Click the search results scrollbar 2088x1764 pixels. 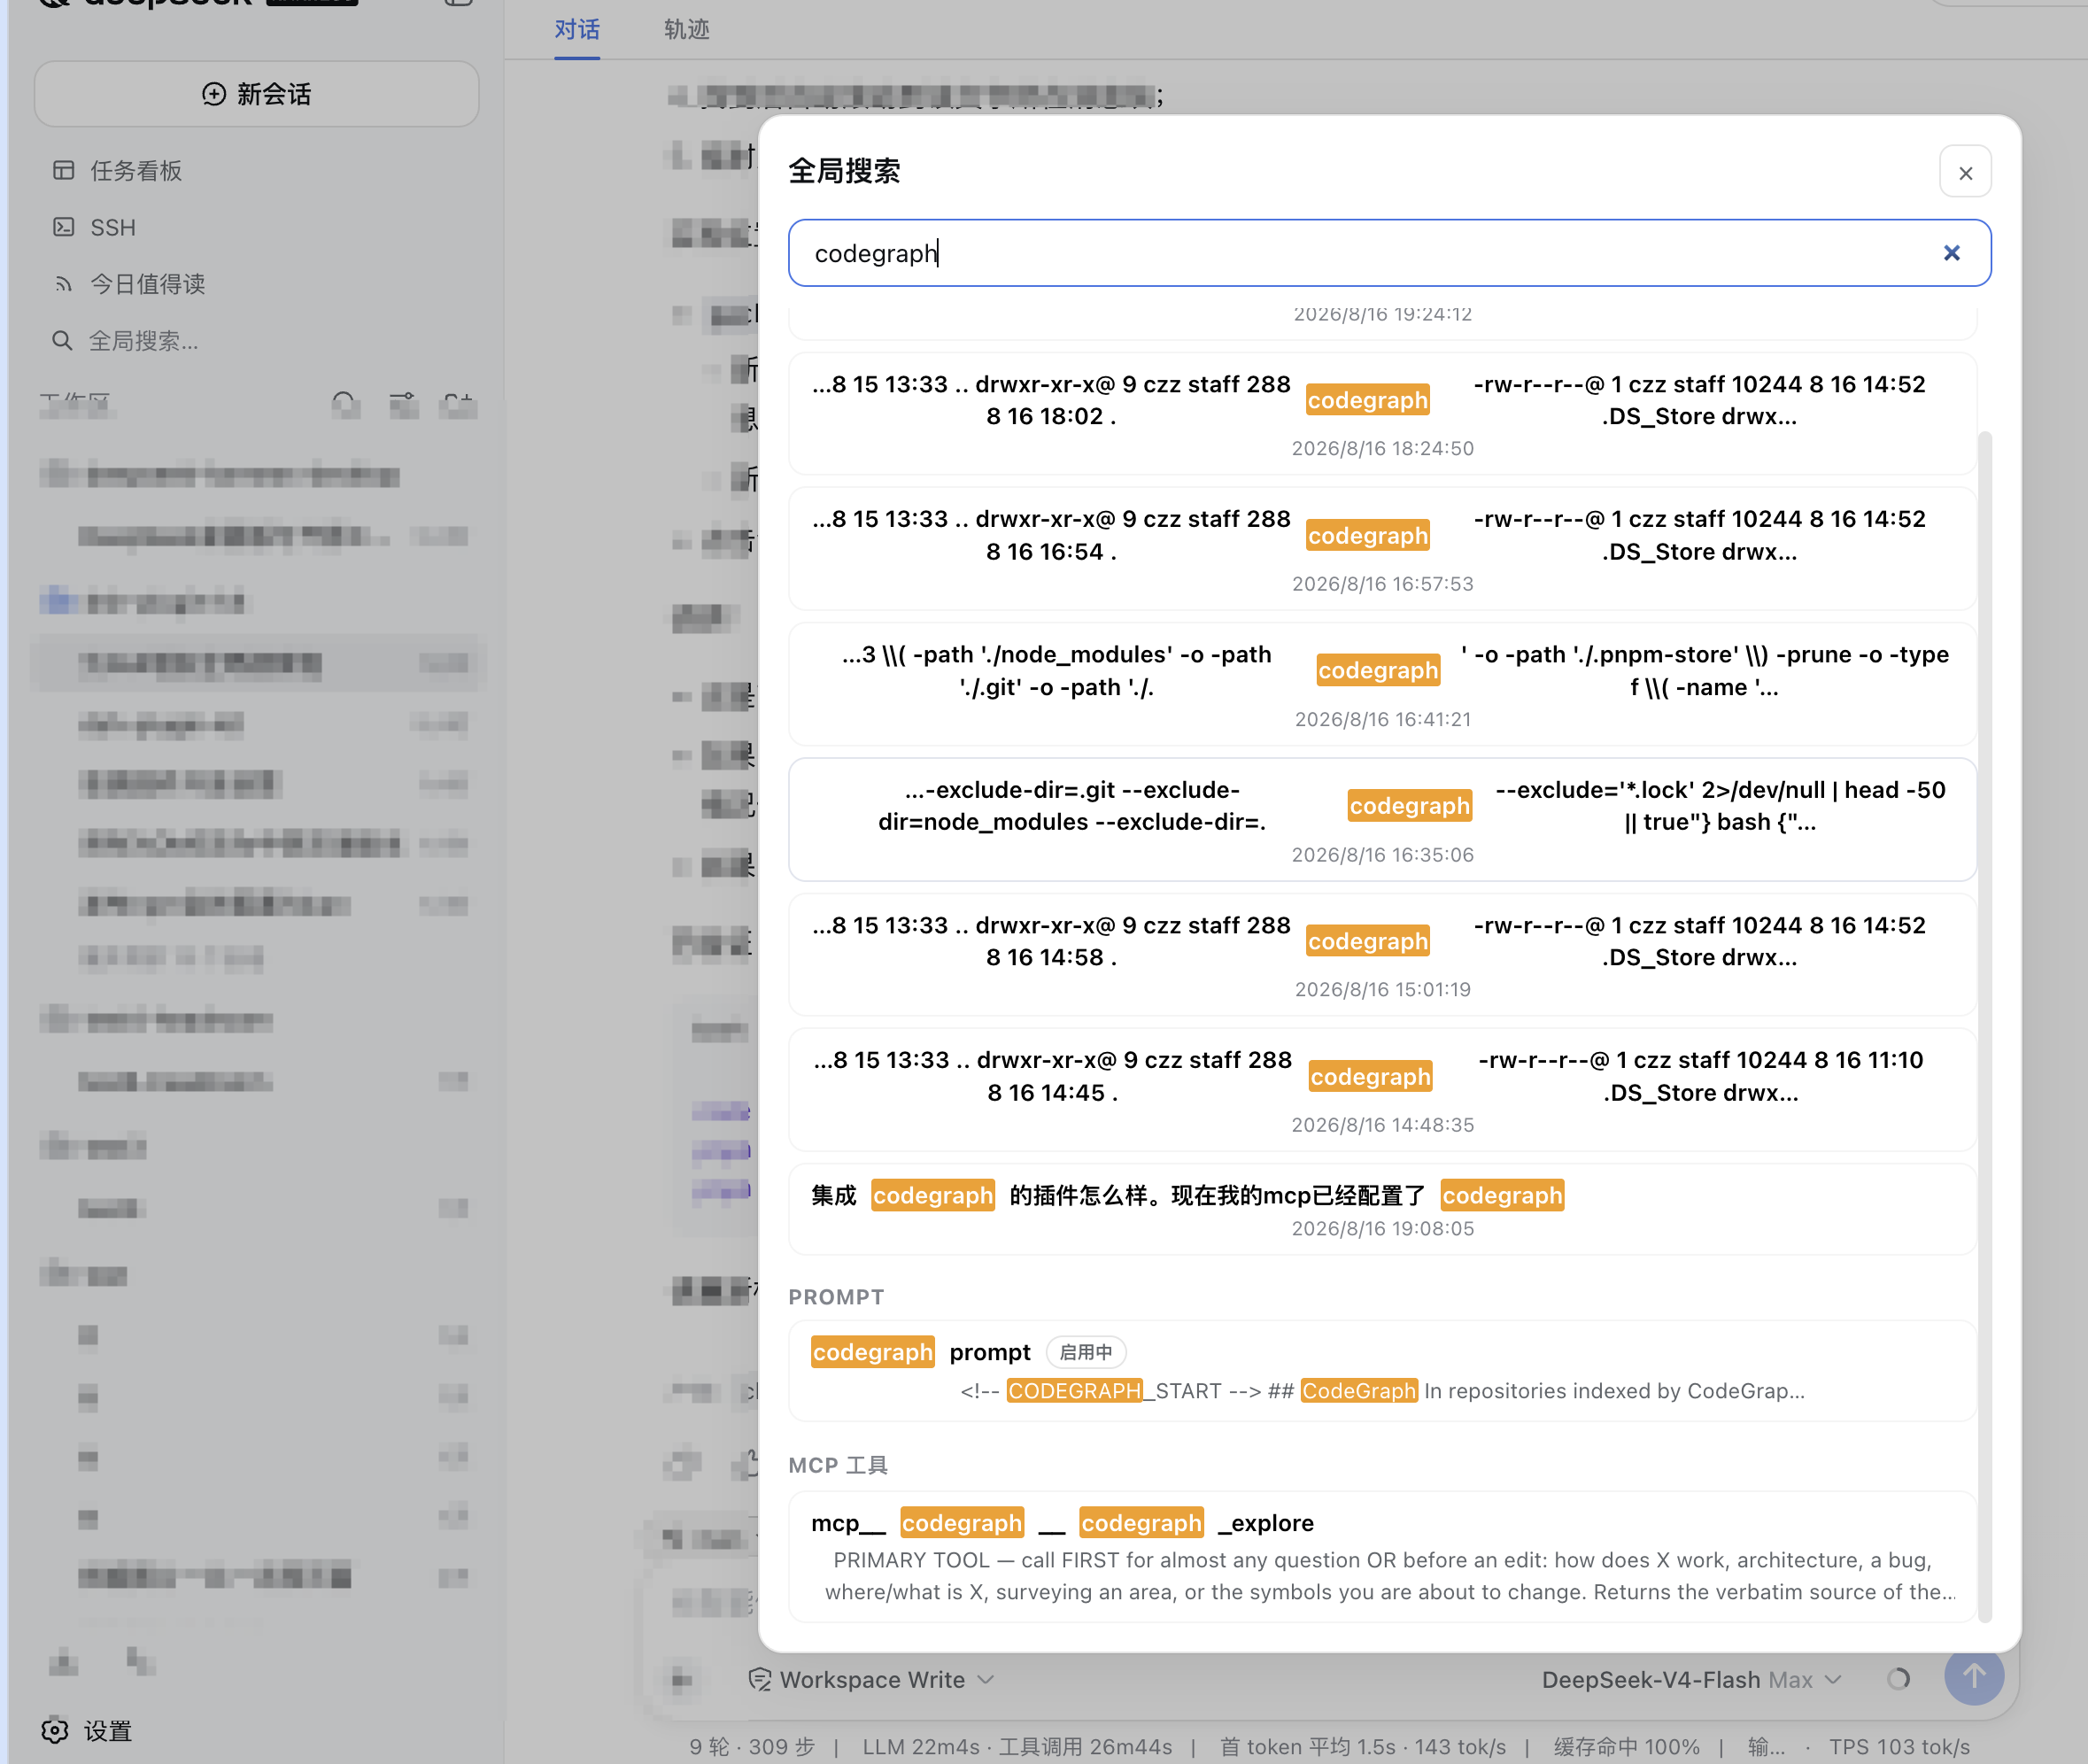[1985, 1027]
